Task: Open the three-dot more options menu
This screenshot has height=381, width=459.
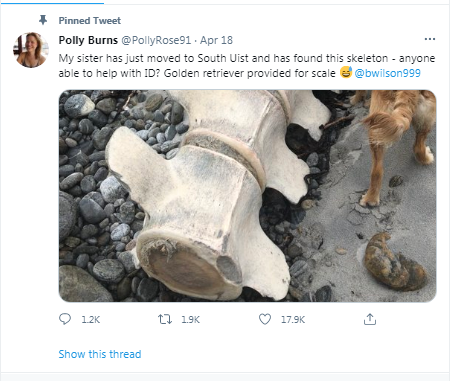Action: (x=430, y=39)
